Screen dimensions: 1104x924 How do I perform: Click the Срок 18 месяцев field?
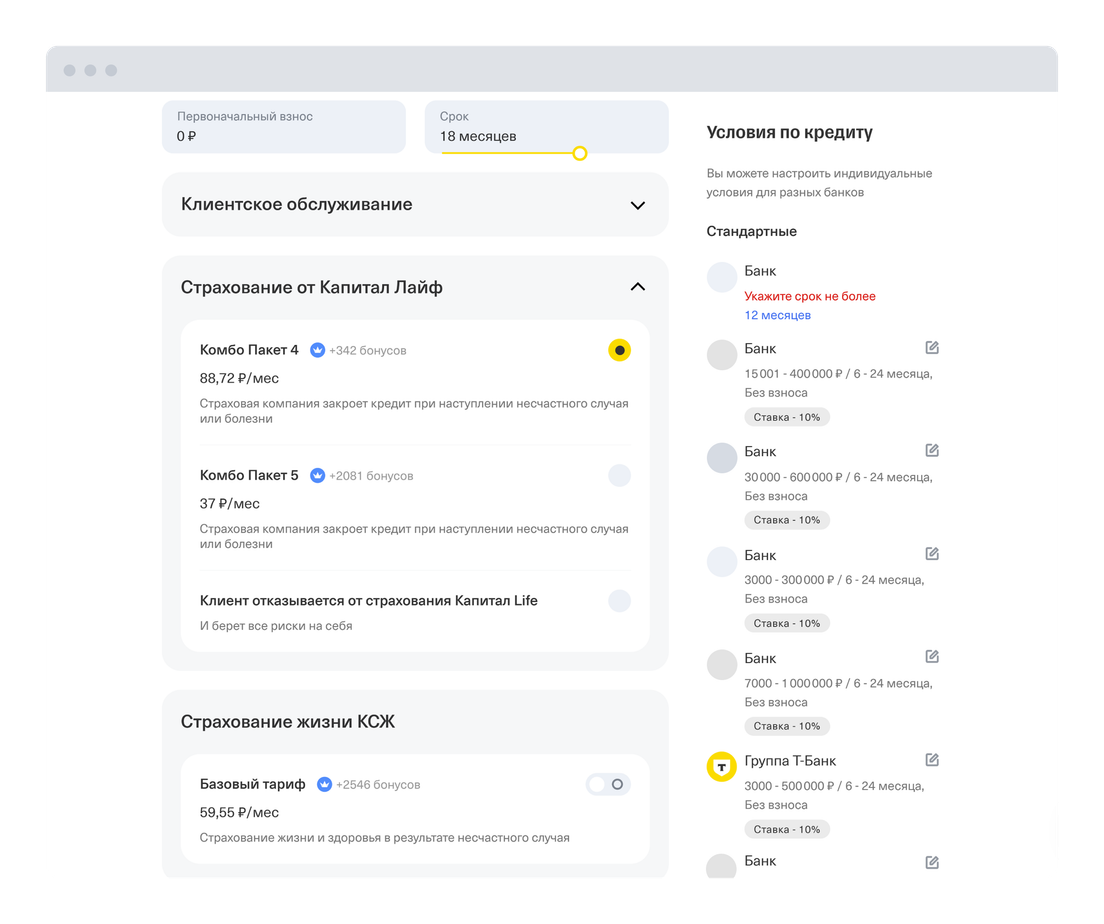pos(546,127)
